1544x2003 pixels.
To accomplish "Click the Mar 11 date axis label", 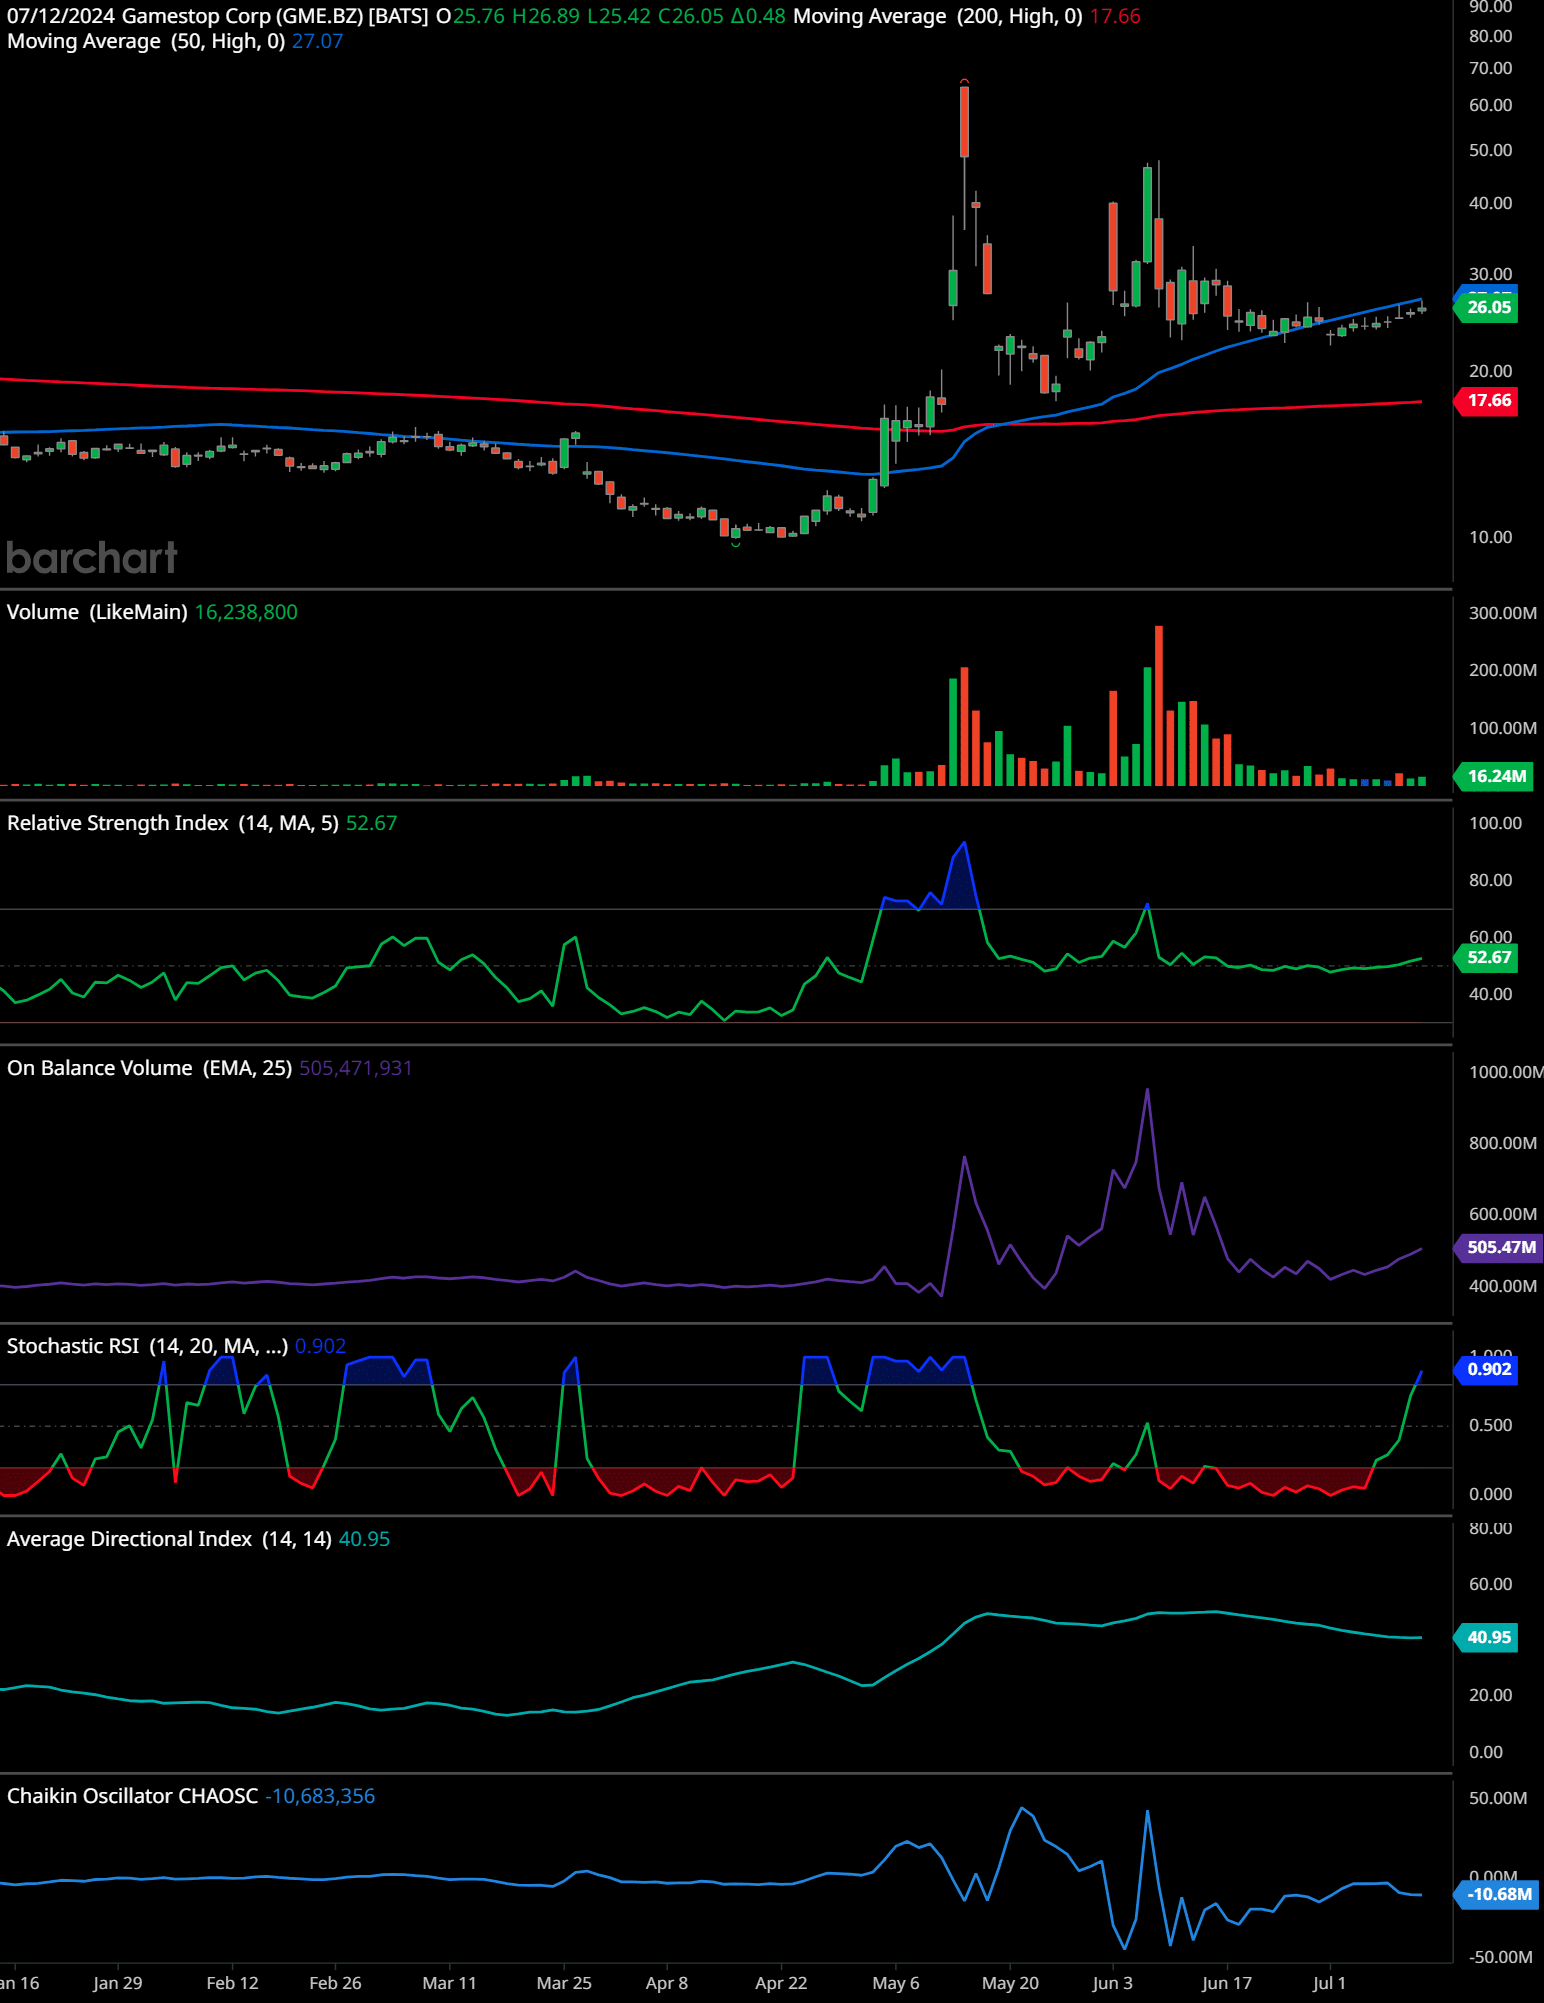I will 450,1983.
